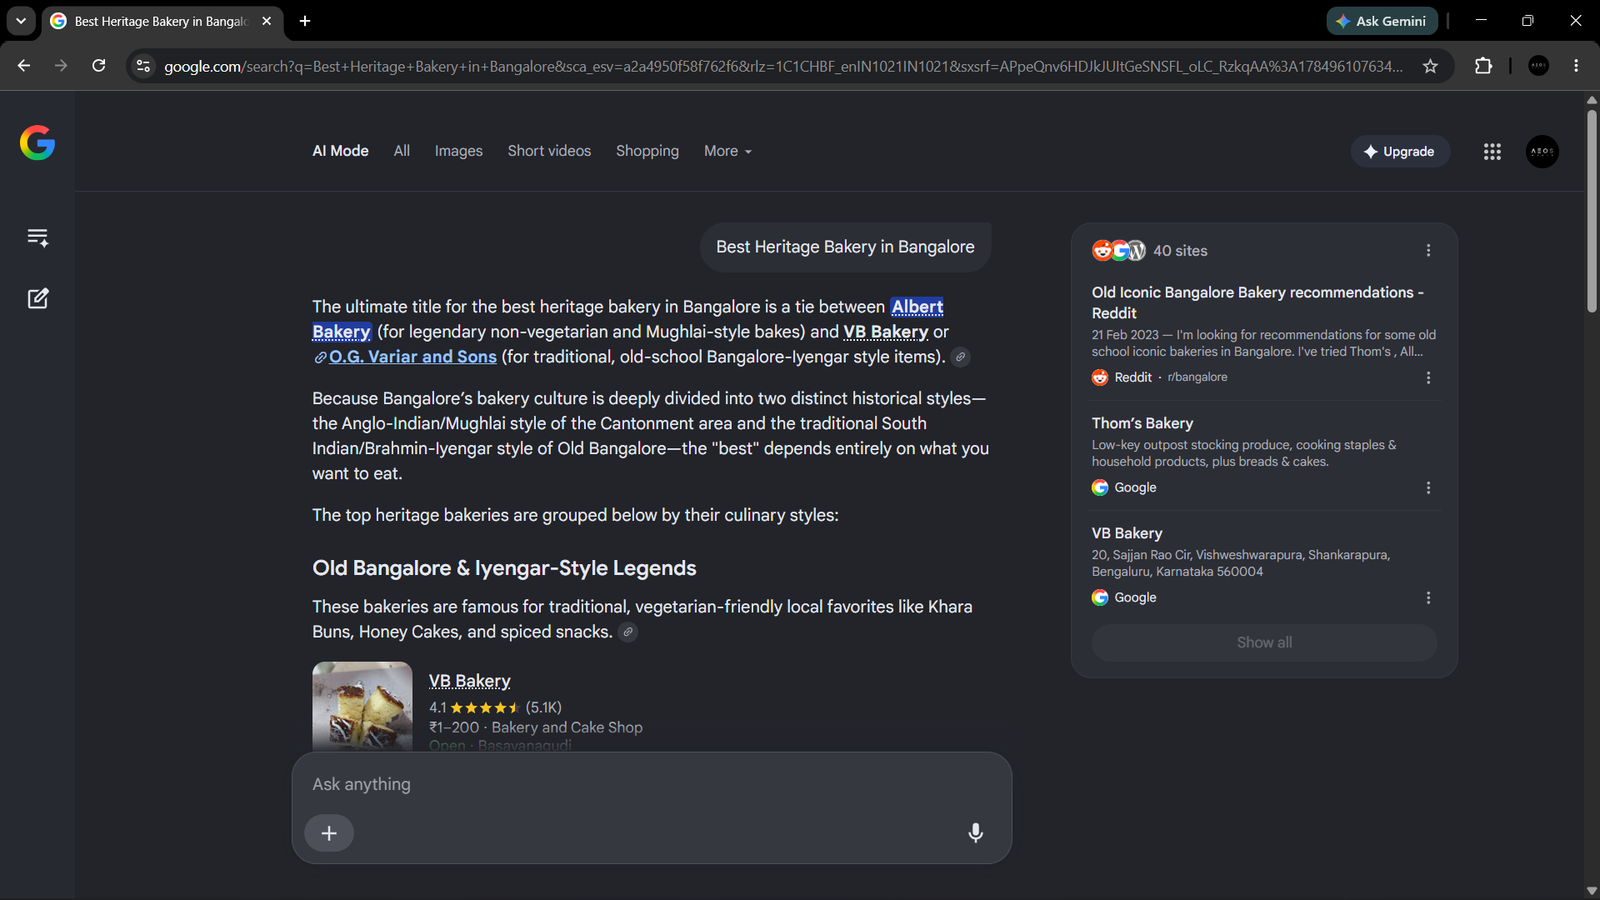Open the VB Bakery link in the first paragraph
The height and width of the screenshot is (900, 1600).
pos(886,332)
